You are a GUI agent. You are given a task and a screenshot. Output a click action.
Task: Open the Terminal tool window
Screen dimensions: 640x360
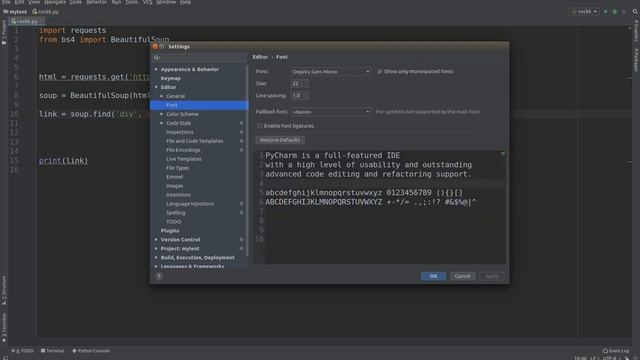(53, 351)
